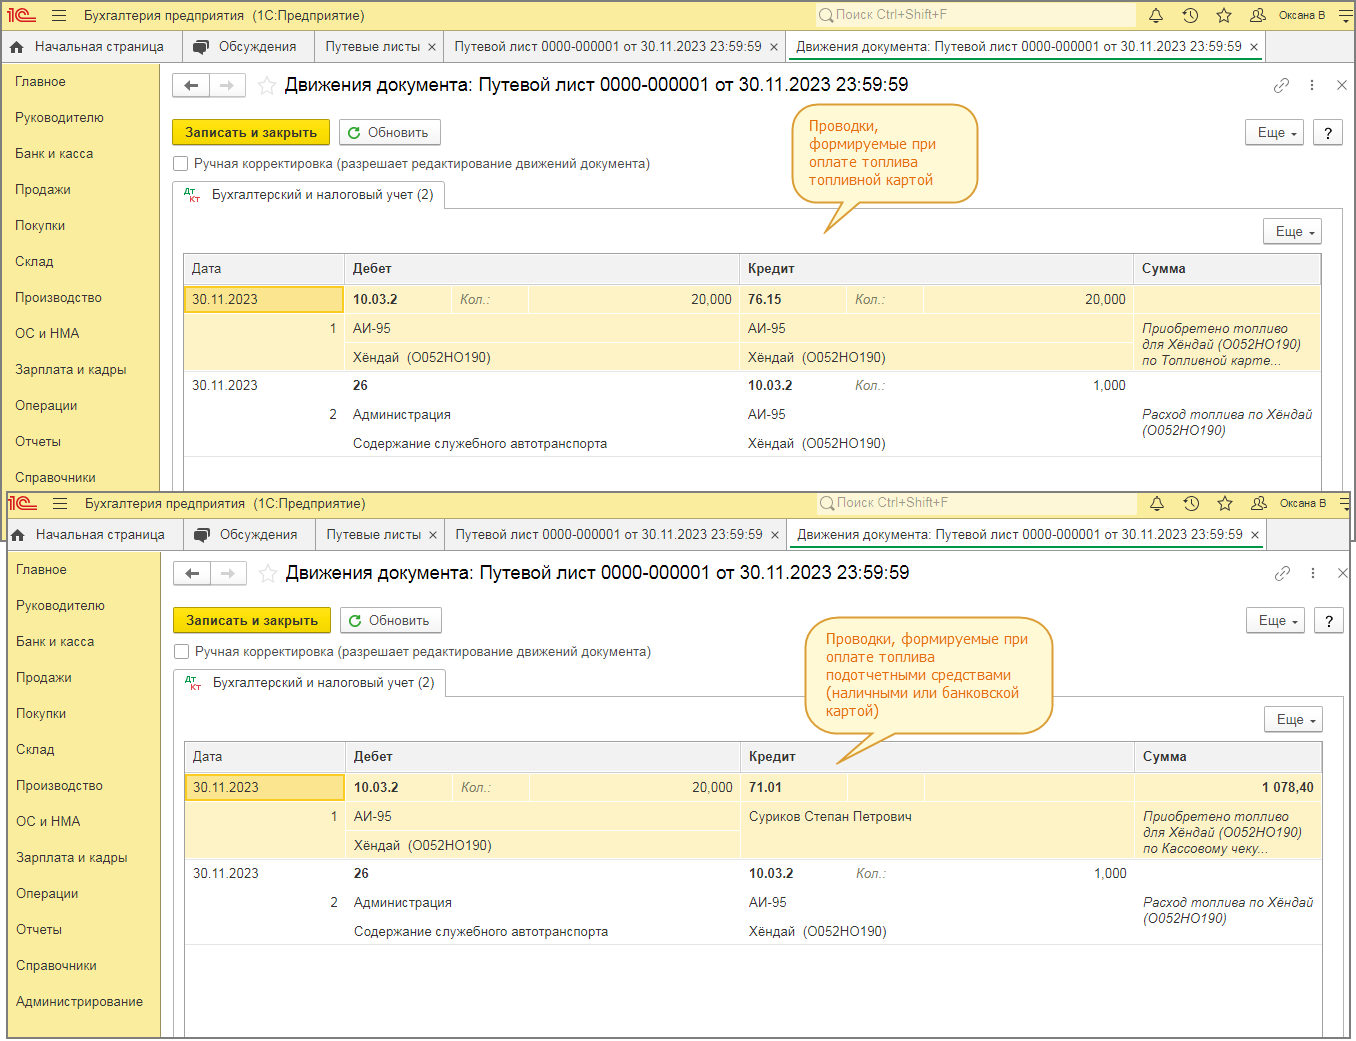Open the favorites star in upper window title bar

tap(1224, 15)
